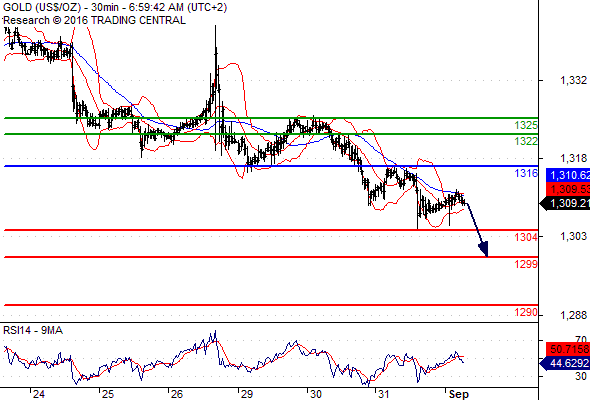Click the date label 26 on time axis
The image size is (590, 400).
tap(177, 394)
